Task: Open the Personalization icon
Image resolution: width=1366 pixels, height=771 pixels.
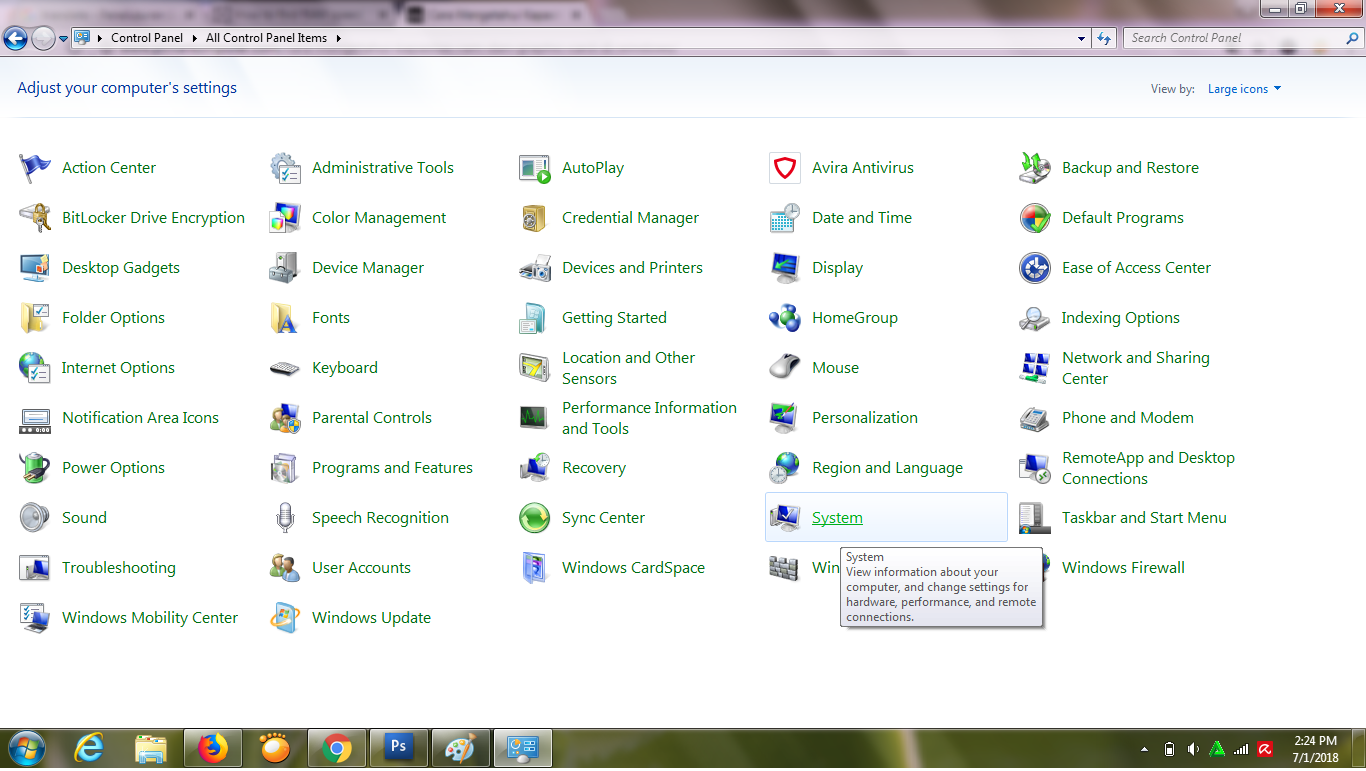Action: [785, 418]
